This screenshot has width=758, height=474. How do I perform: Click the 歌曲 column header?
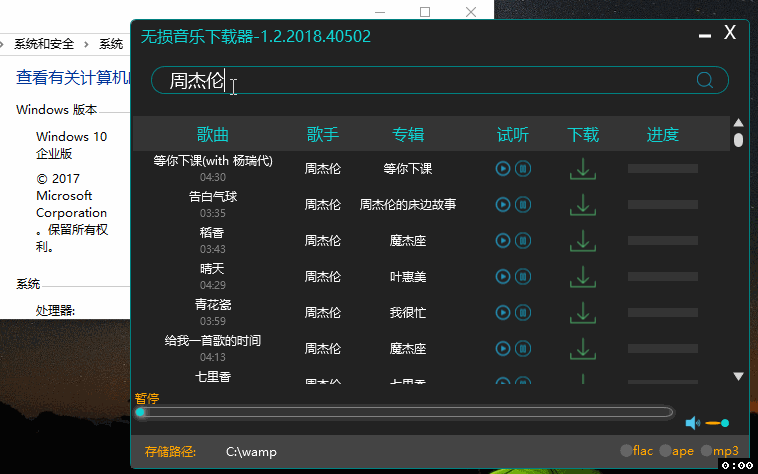click(213, 135)
